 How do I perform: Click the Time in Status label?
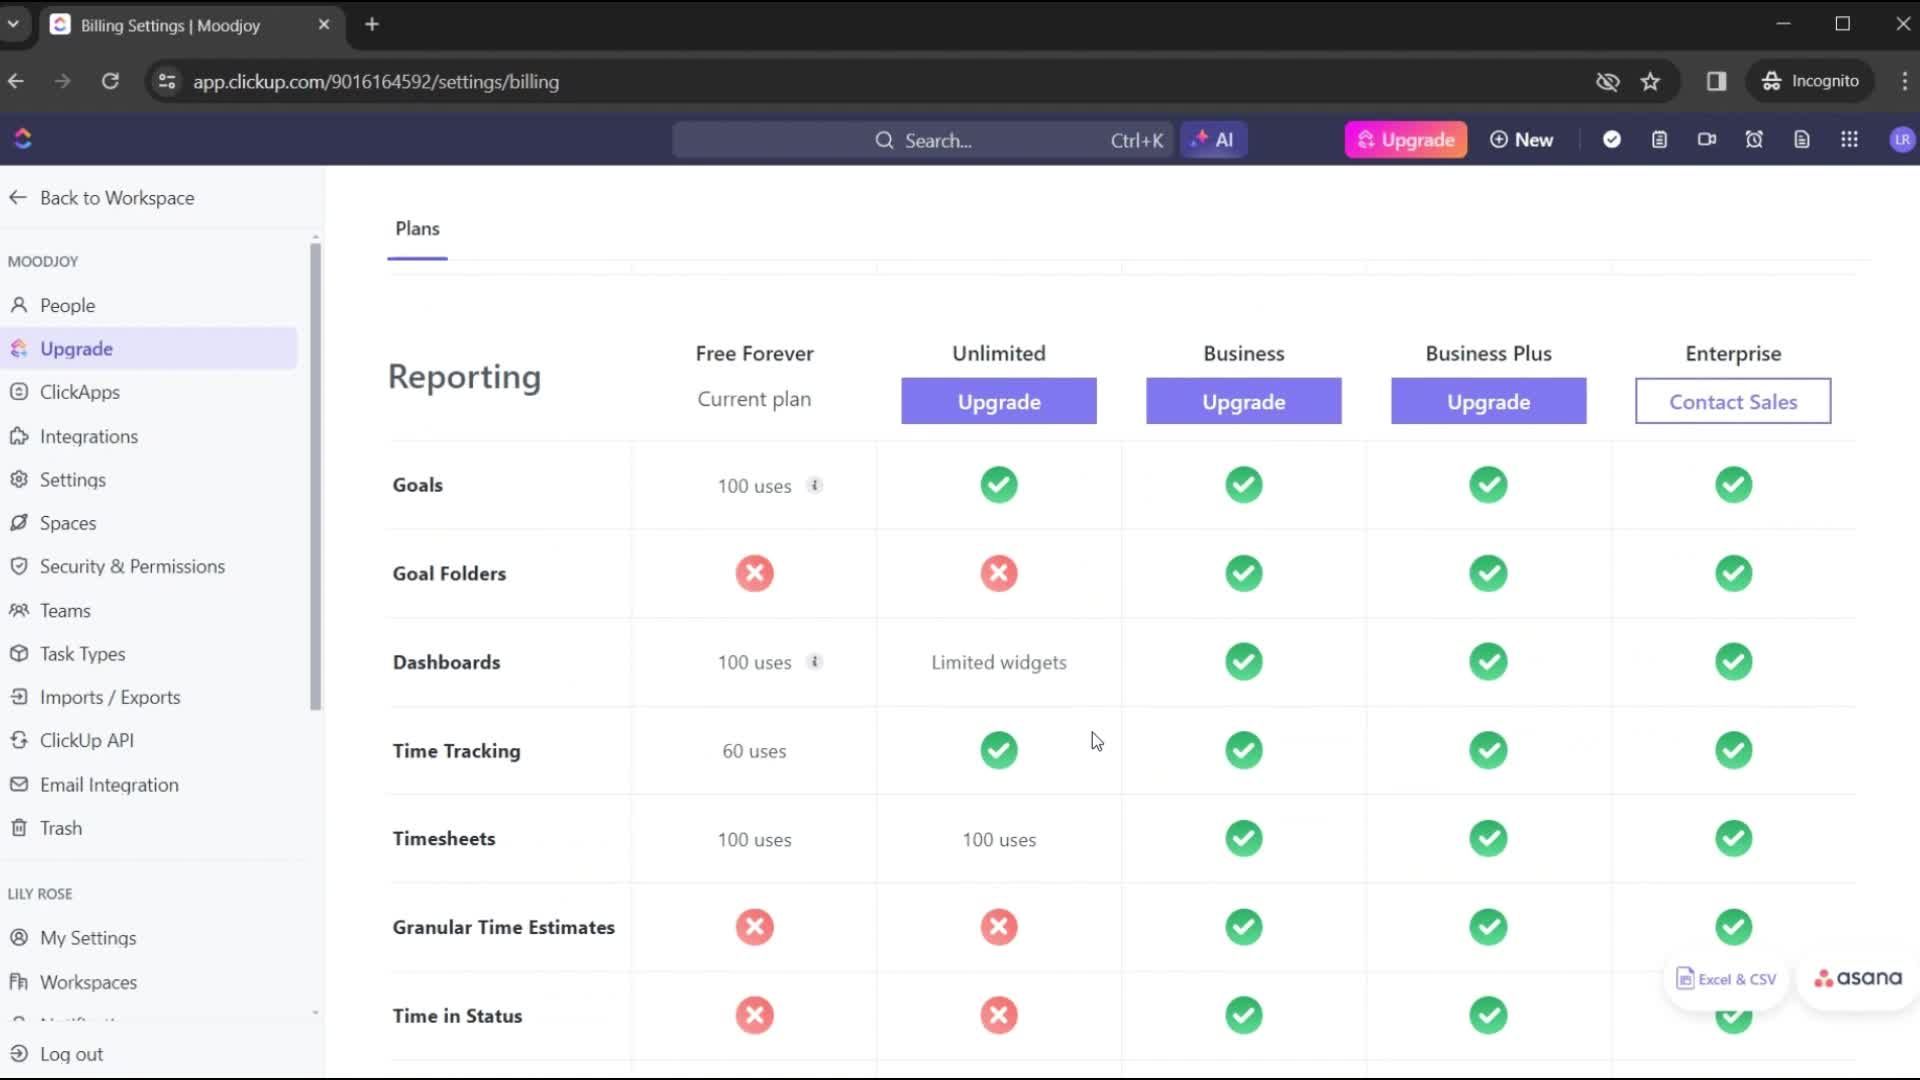click(x=457, y=1016)
